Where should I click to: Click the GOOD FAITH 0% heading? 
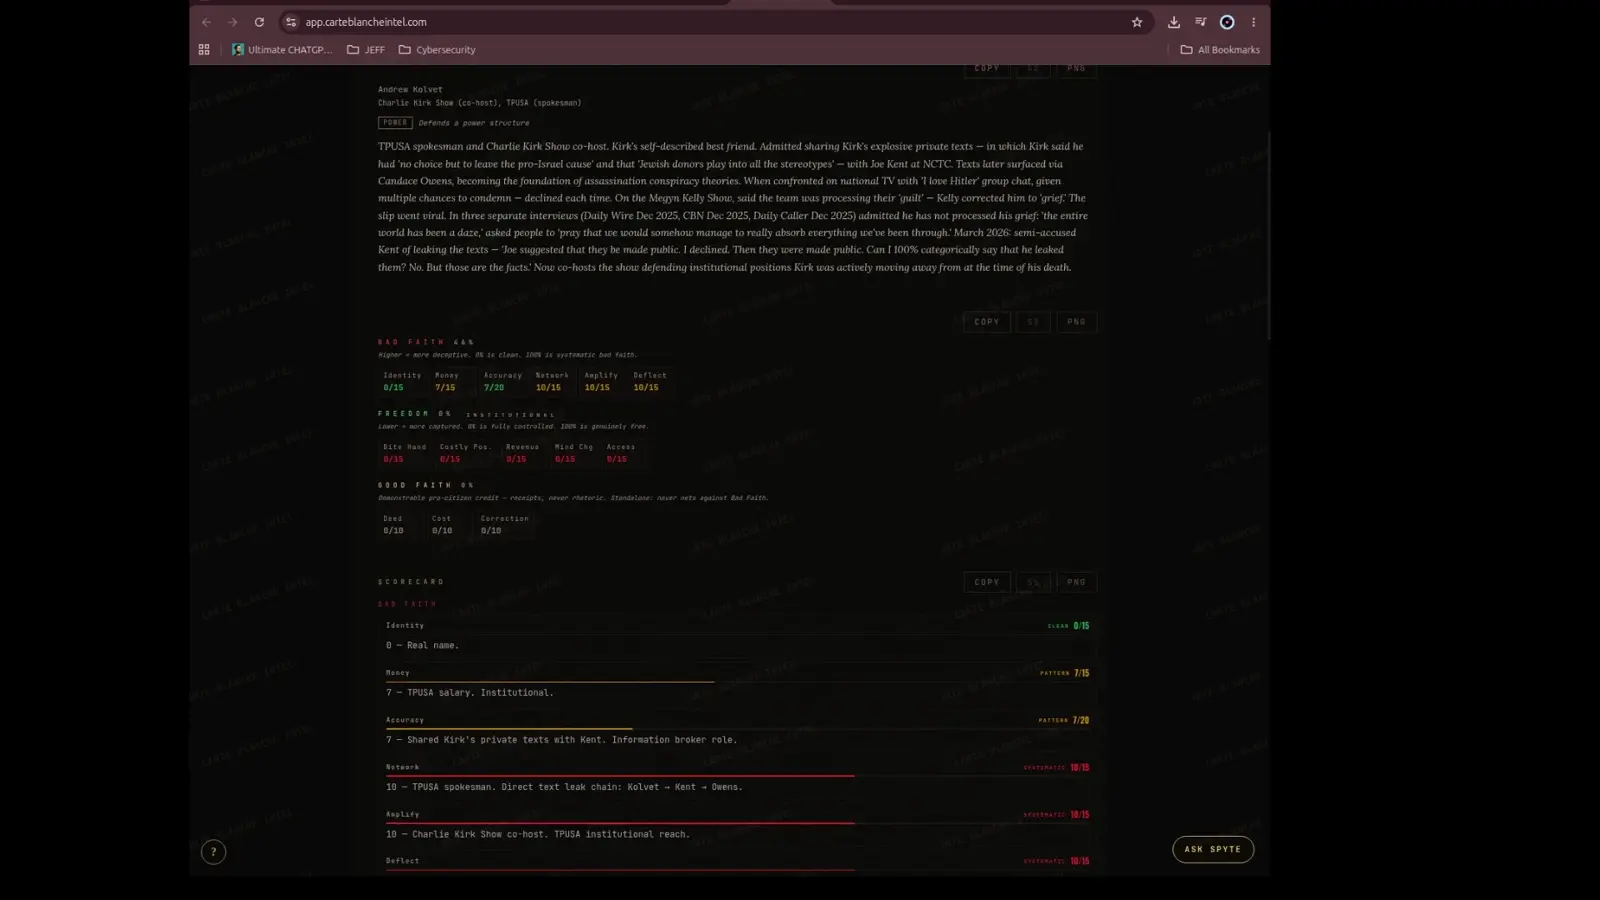click(426, 485)
